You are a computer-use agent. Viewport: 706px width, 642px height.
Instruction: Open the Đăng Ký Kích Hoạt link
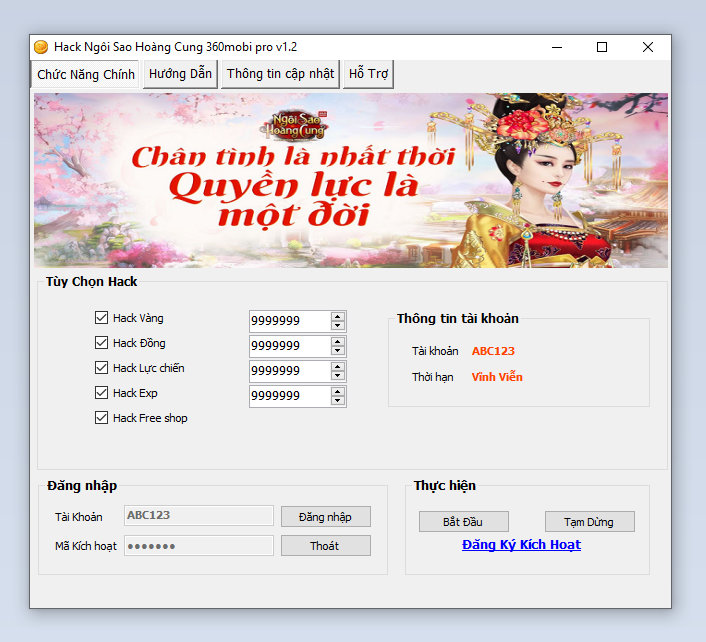[x=521, y=545]
